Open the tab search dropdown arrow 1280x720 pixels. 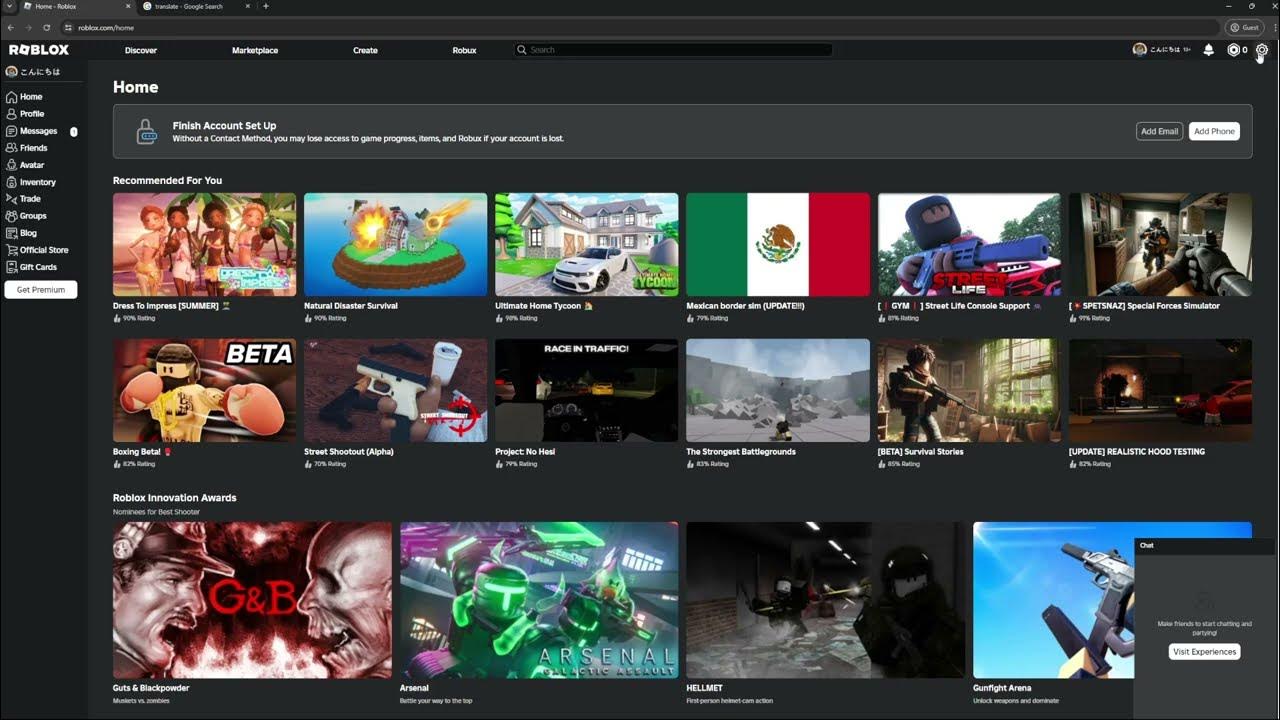tap(8, 6)
